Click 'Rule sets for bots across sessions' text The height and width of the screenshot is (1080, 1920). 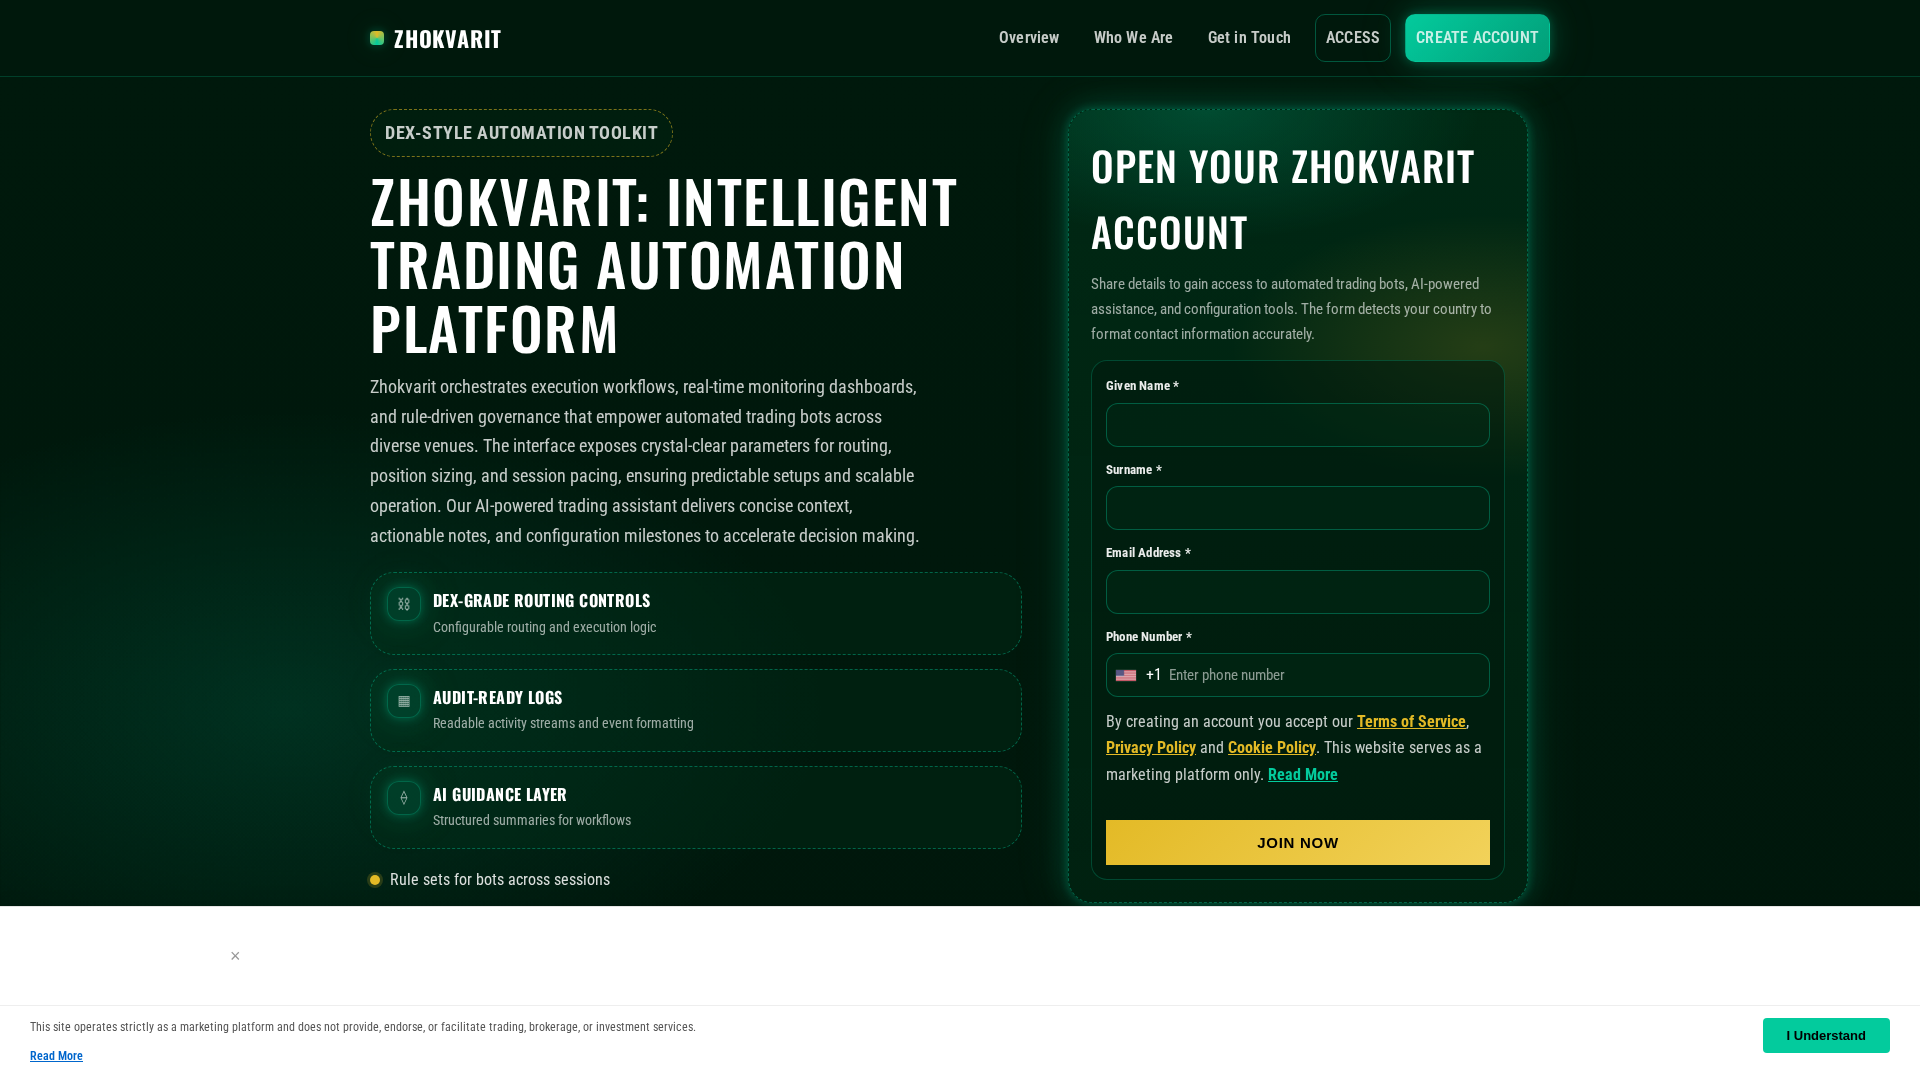[x=500, y=880]
